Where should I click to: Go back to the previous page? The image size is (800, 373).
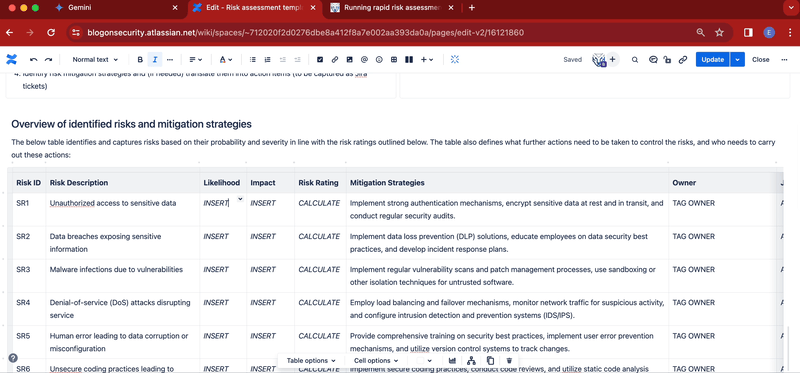(x=9, y=33)
